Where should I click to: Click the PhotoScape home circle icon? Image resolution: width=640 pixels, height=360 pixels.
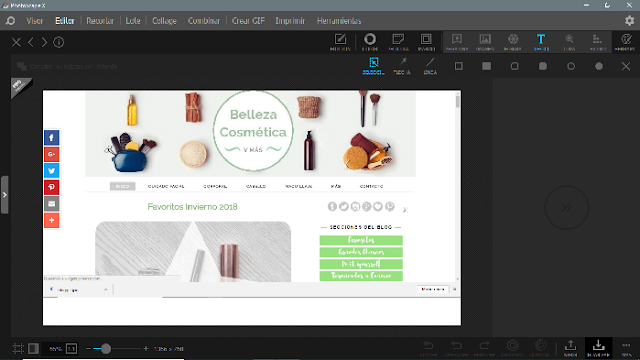click(x=10, y=21)
